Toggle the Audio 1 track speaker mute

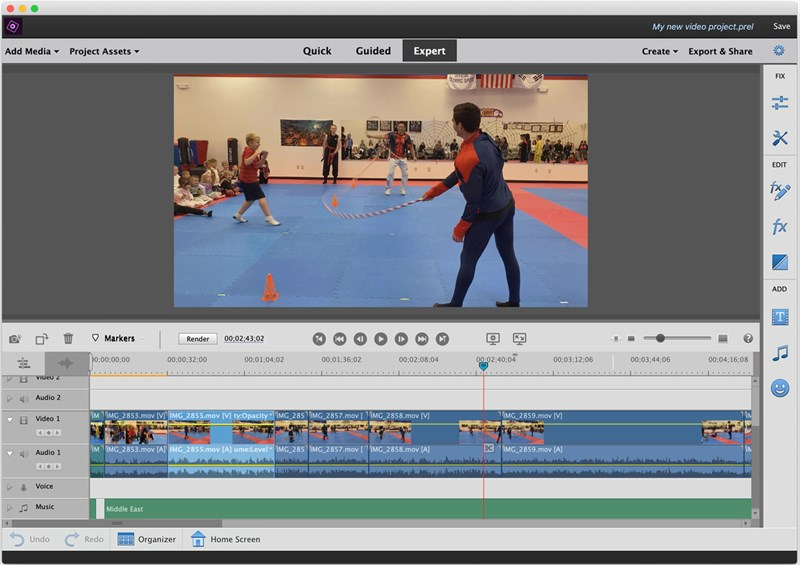(x=24, y=453)
